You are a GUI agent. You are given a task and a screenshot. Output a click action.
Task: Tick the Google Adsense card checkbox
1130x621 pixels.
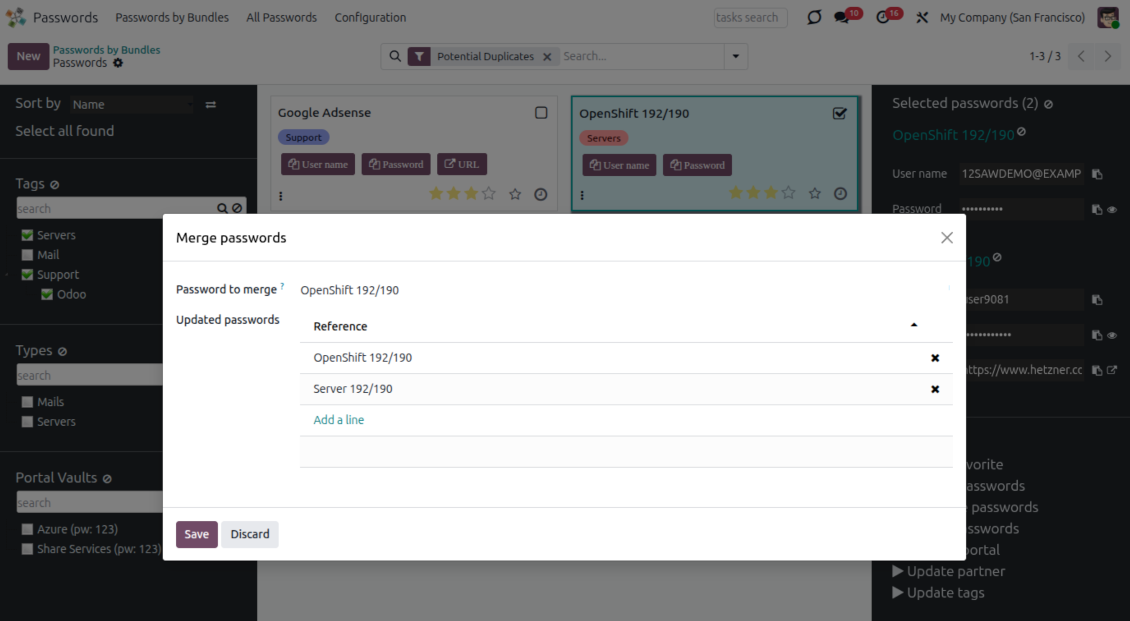(x=541, y=113)
